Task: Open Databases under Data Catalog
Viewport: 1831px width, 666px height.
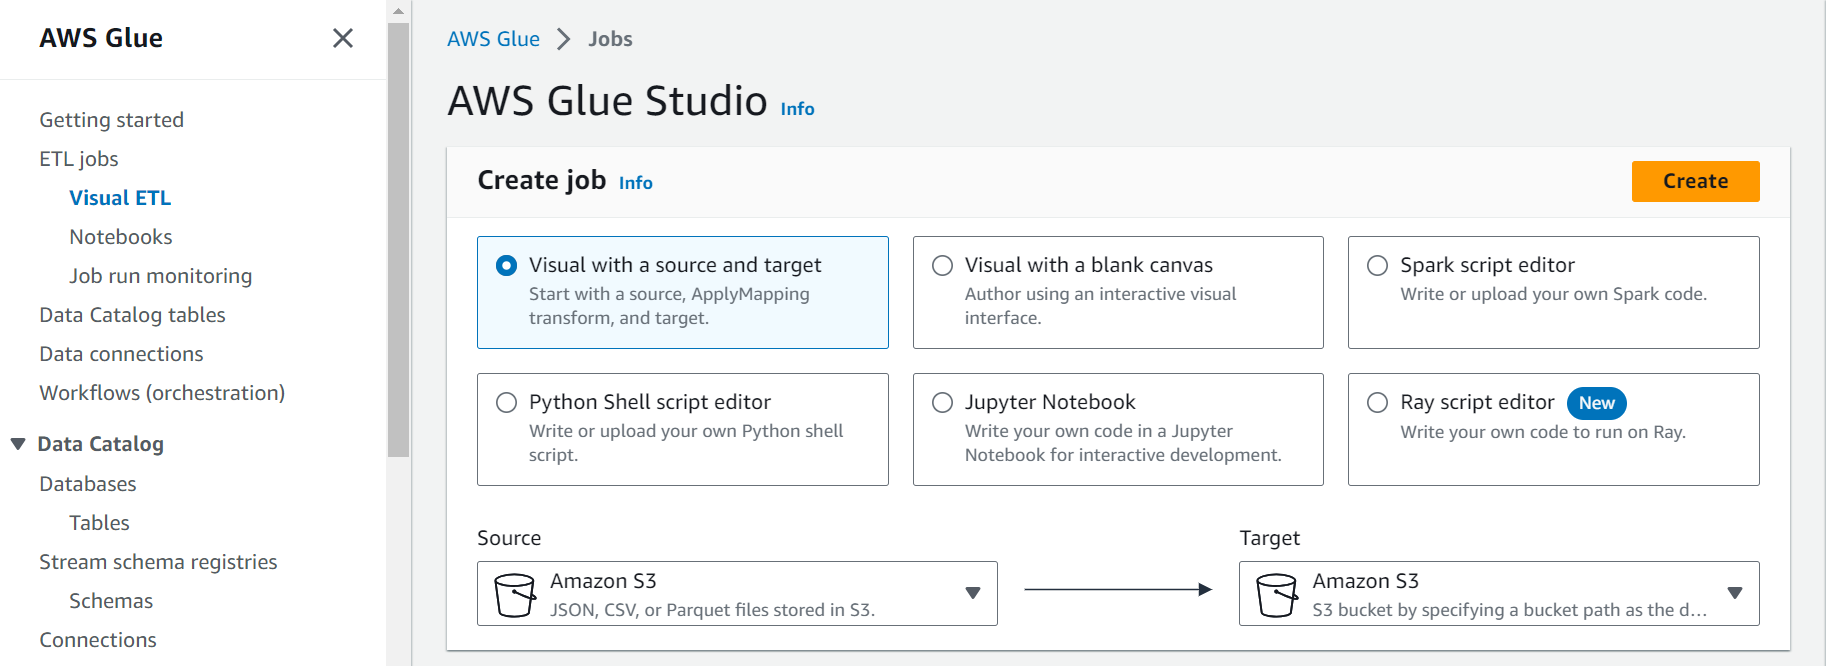Action: [x=88, y=484]
